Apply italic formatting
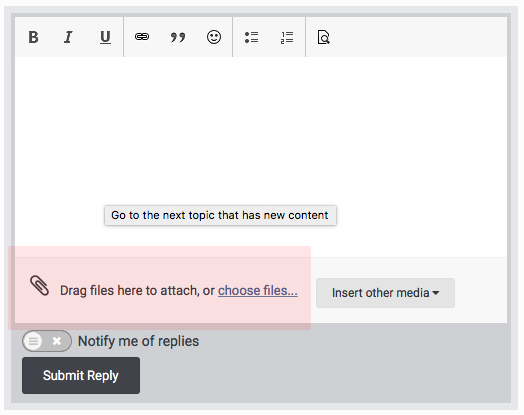Viewport: 524px width, 415px height. (69, 37)
